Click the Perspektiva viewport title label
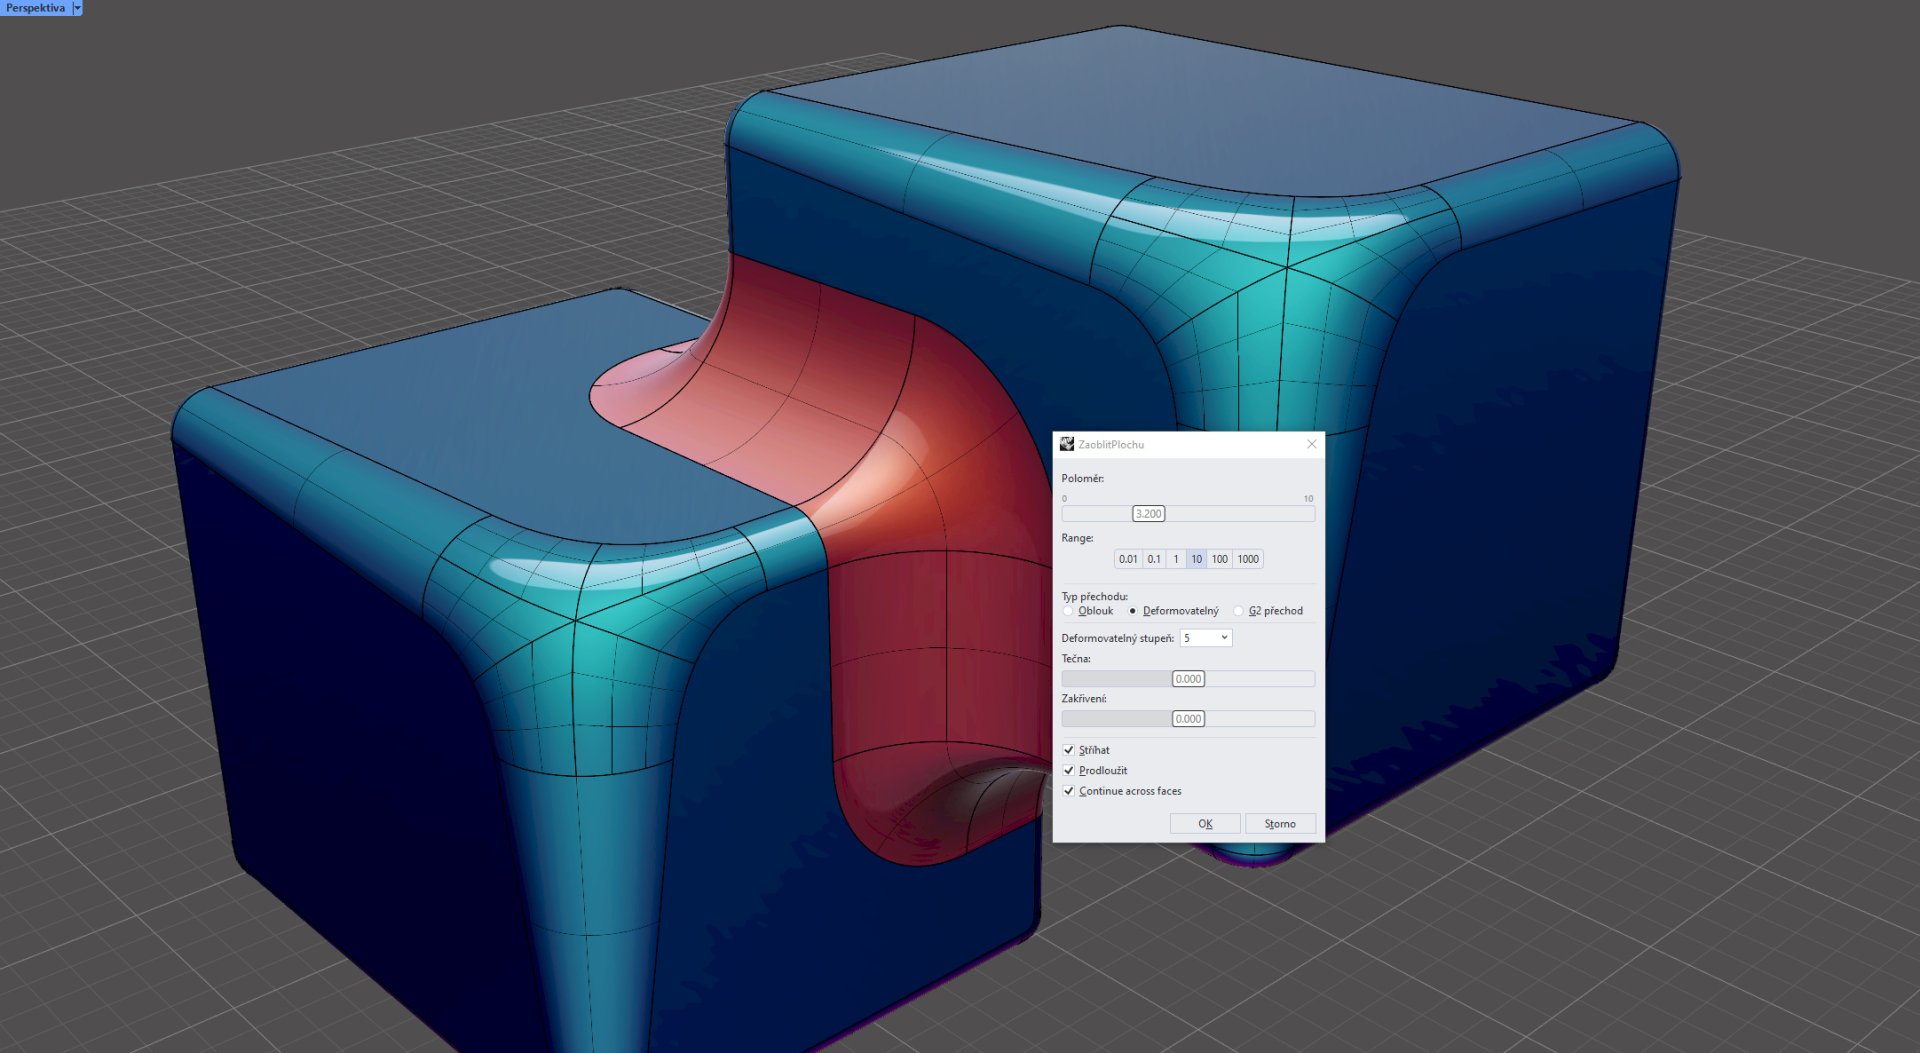The height and width of the screenshot is (1053, 1920). (x=35, y=8)
